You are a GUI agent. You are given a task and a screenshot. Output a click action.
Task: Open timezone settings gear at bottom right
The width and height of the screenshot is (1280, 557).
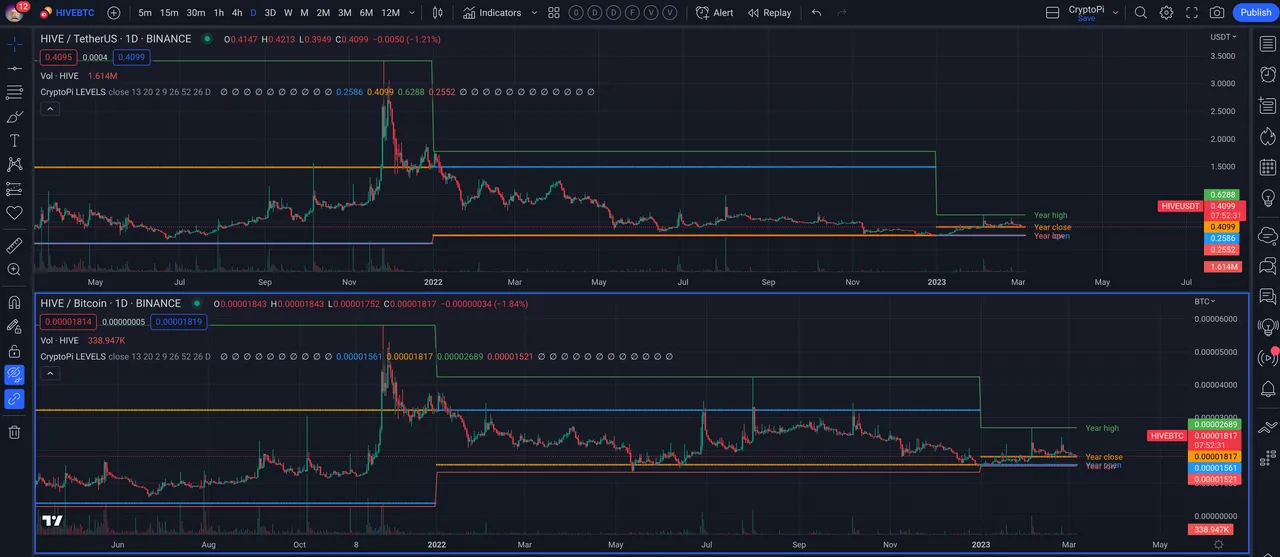[1217, 545]
